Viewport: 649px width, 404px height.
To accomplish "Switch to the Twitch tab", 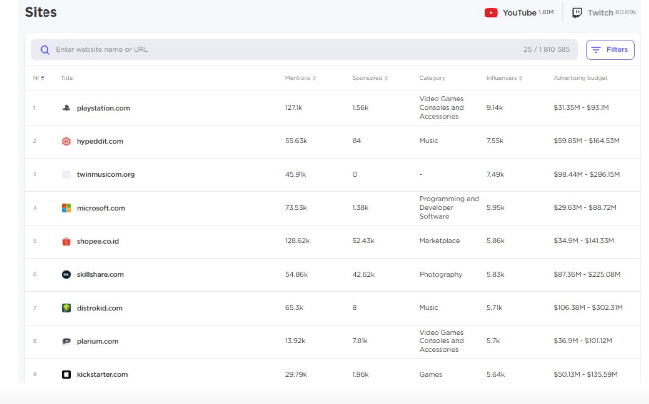I will 605,13.
